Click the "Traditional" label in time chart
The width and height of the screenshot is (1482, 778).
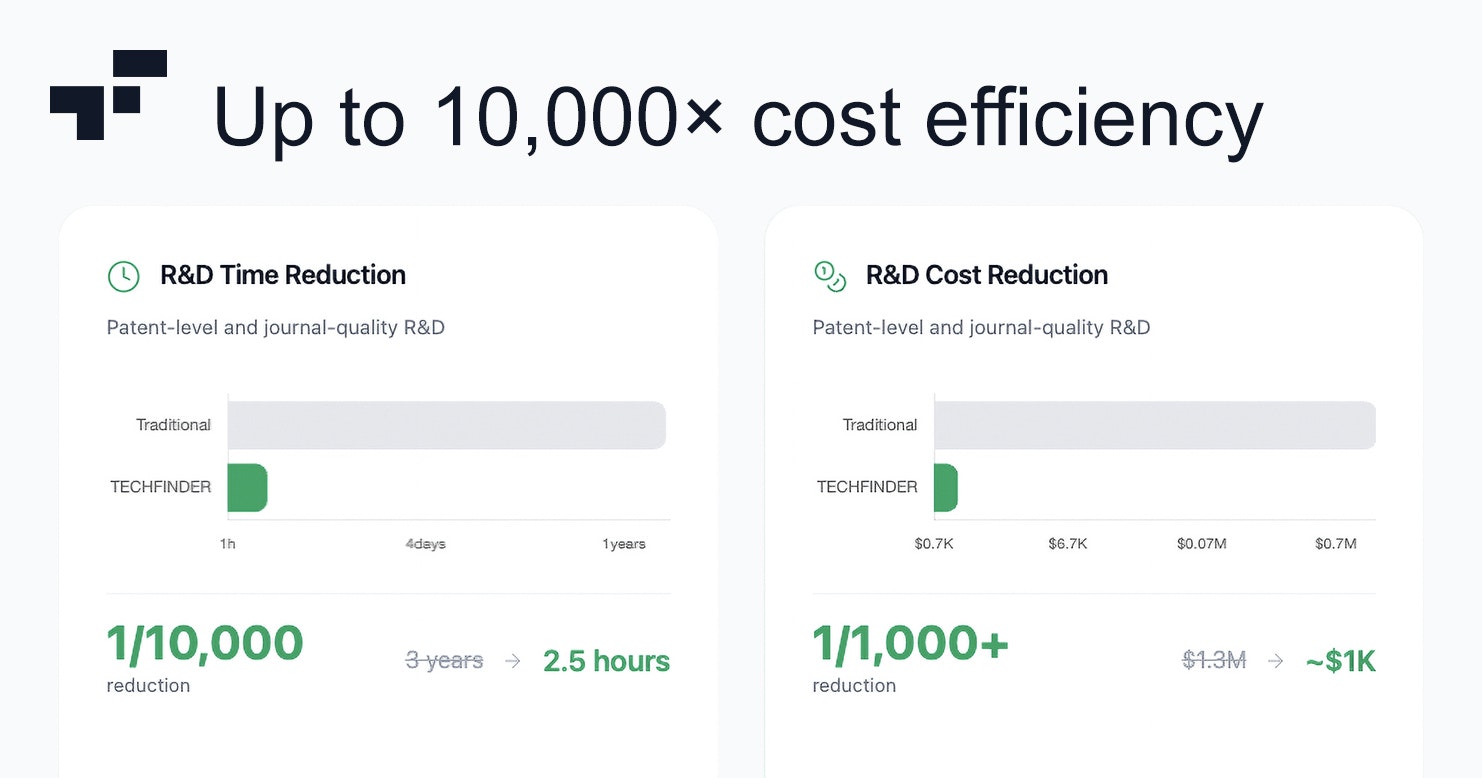tap(173, 425)
